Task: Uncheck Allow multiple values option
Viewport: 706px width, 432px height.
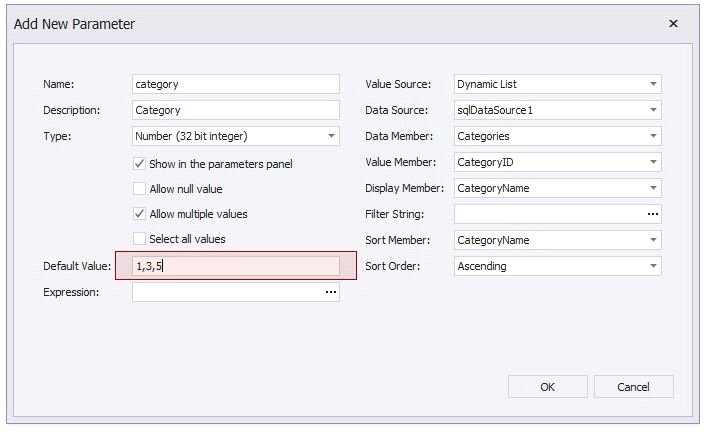Action: [140, 214]
